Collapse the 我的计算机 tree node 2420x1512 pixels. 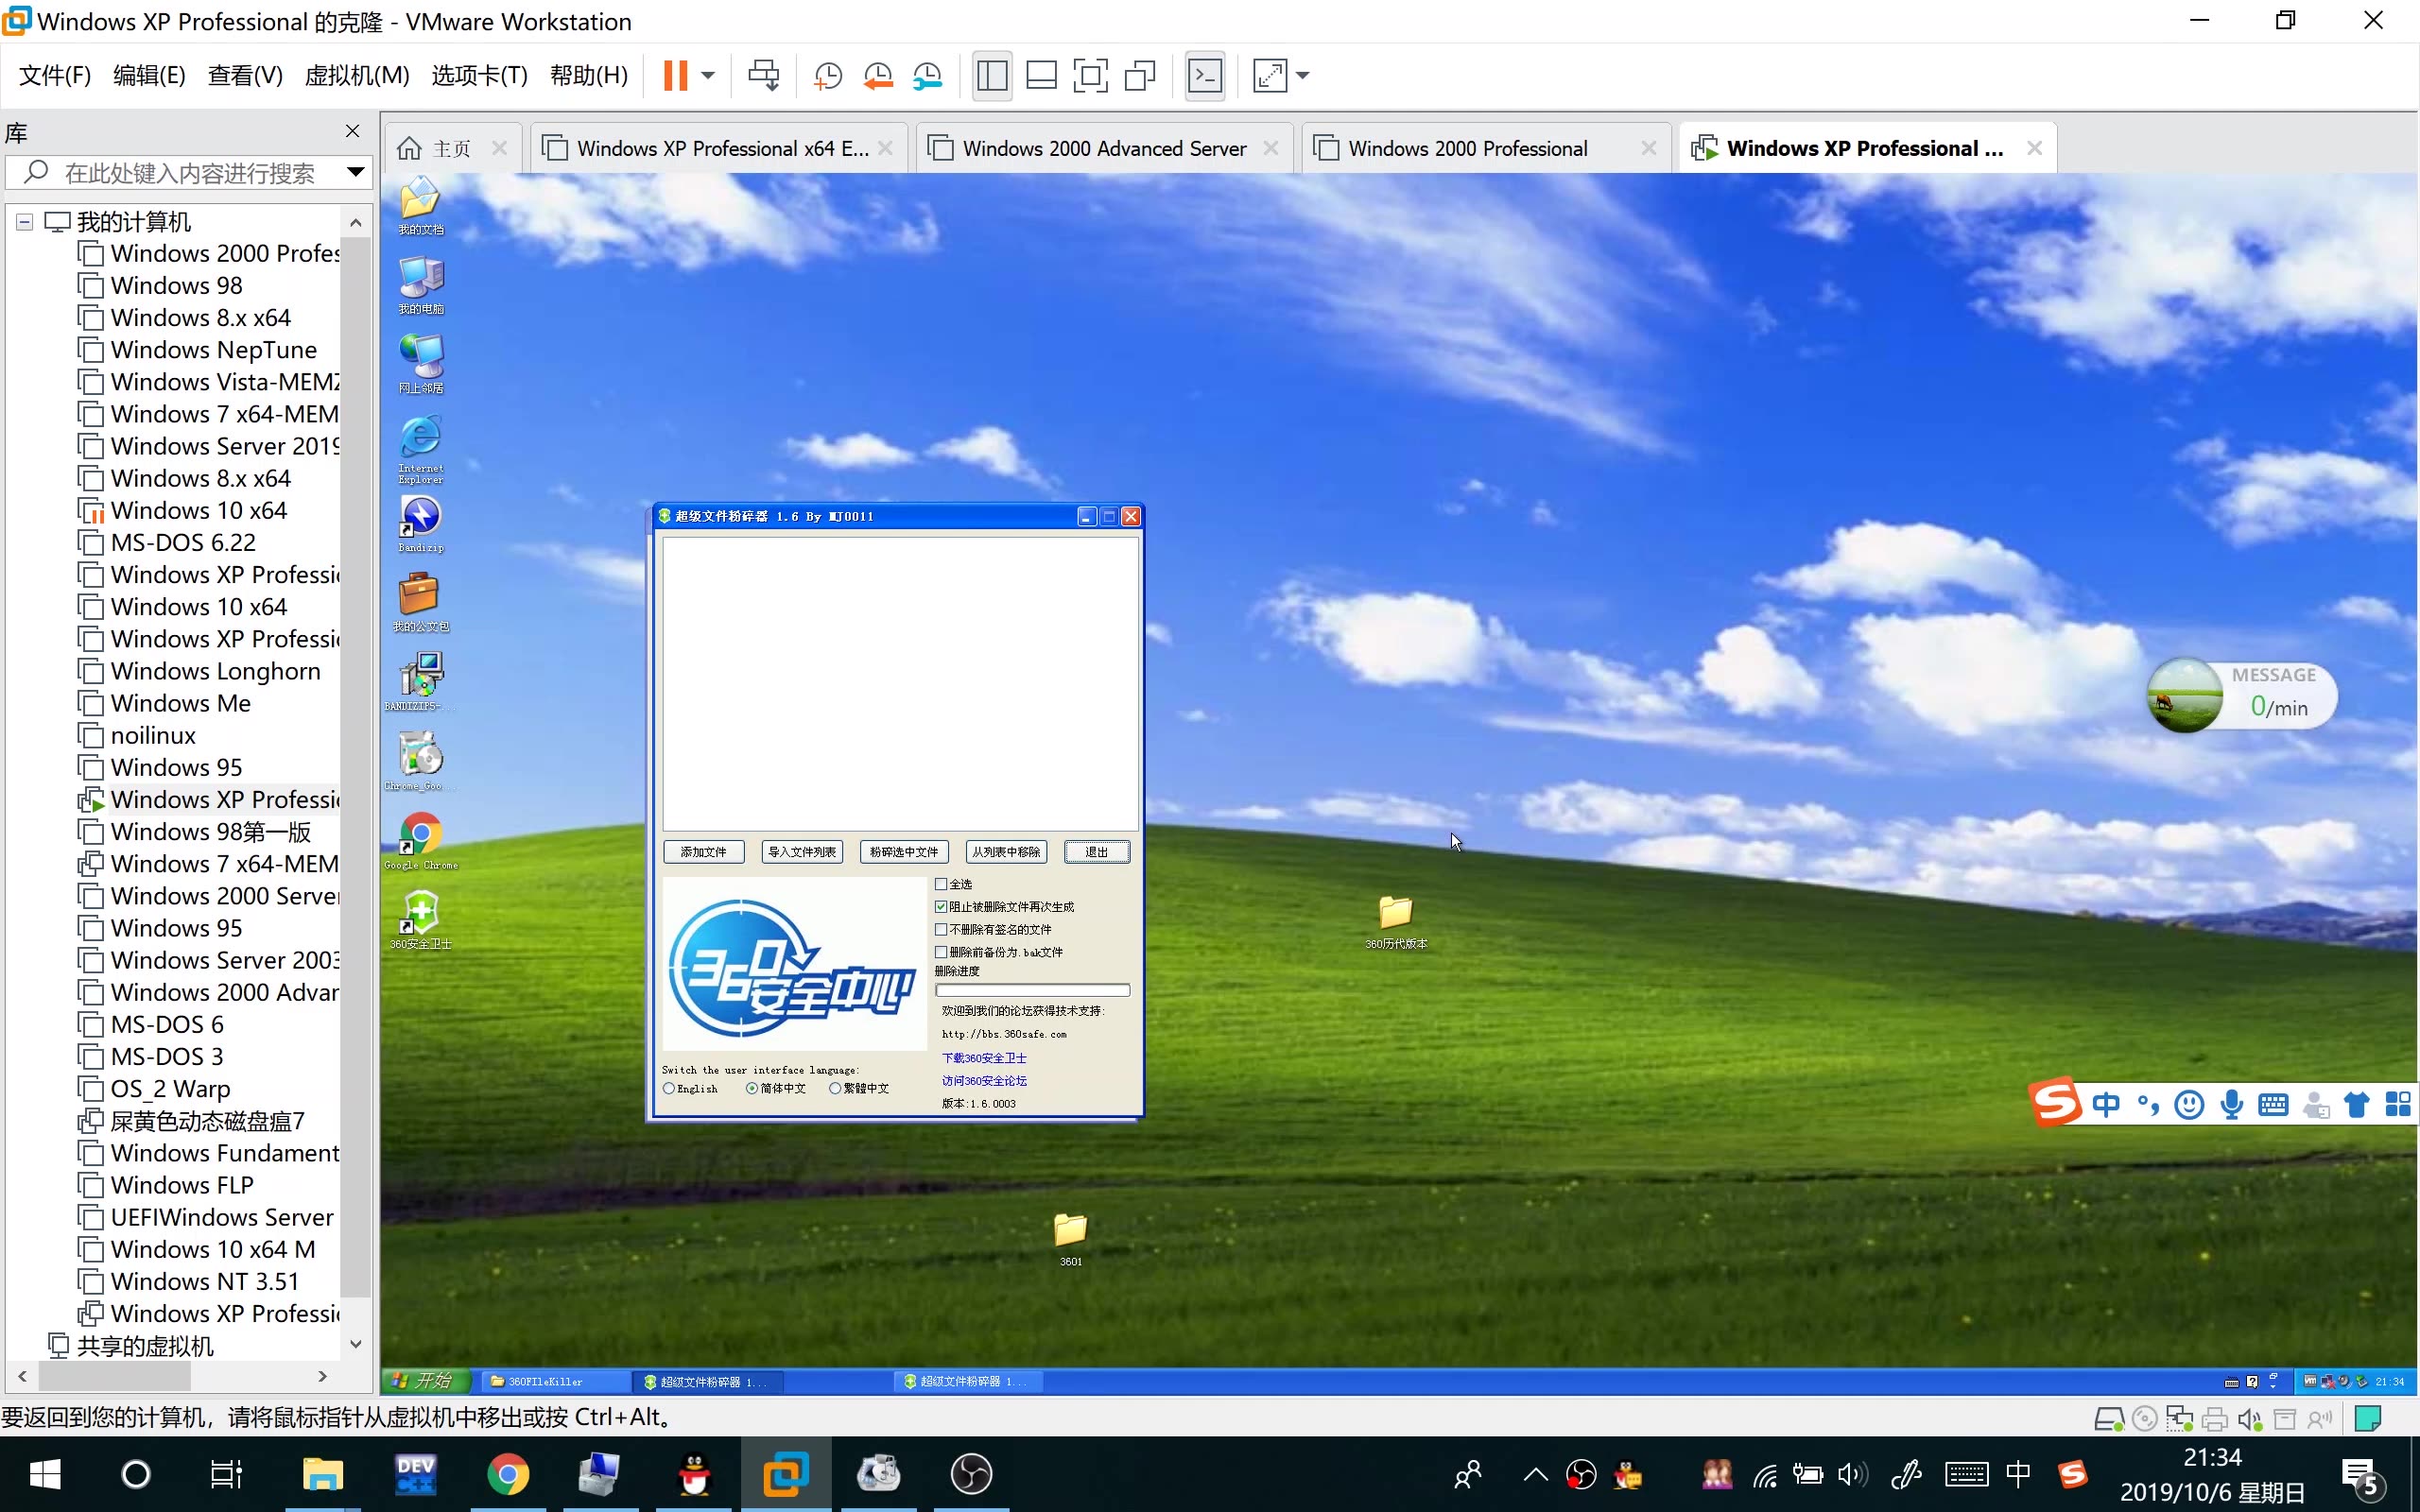click(x=25, y=222)
